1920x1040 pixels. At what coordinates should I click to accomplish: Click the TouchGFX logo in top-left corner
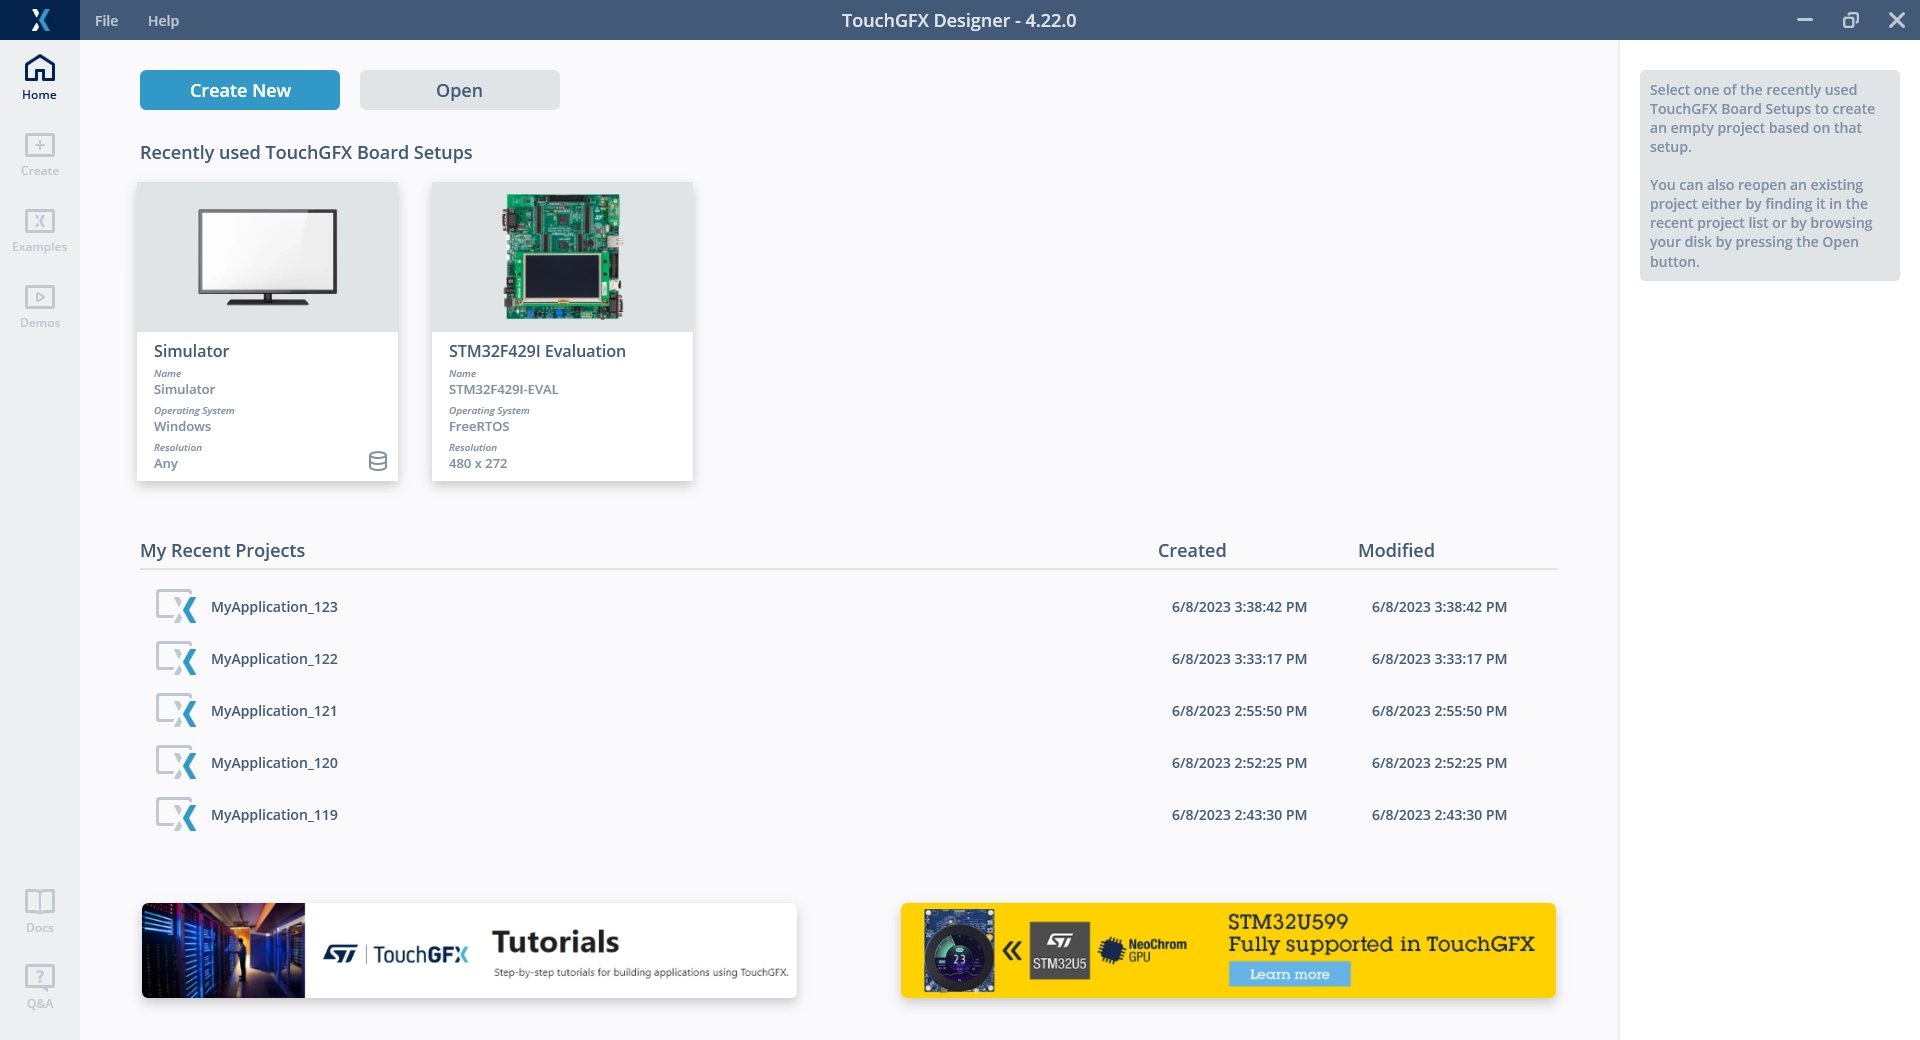click(40, 20)
